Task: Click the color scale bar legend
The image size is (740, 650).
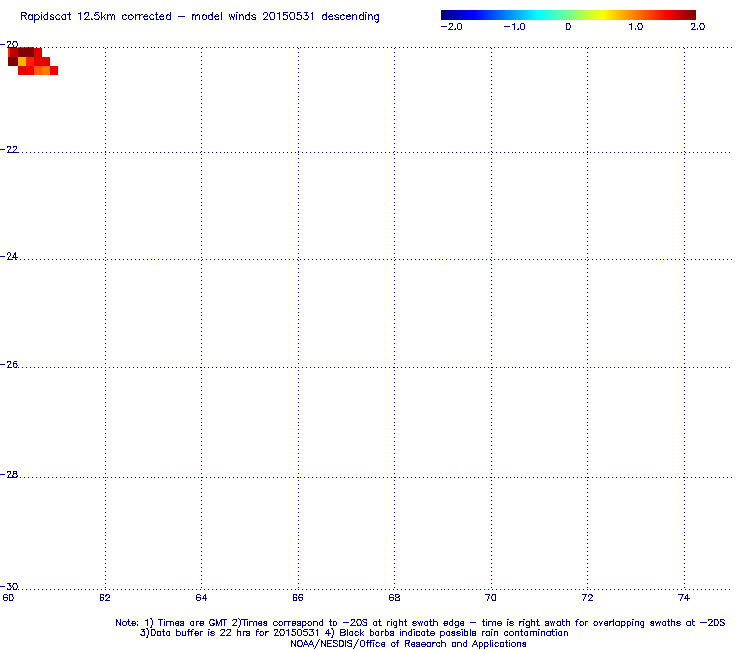Action: [x=568, y=15]
